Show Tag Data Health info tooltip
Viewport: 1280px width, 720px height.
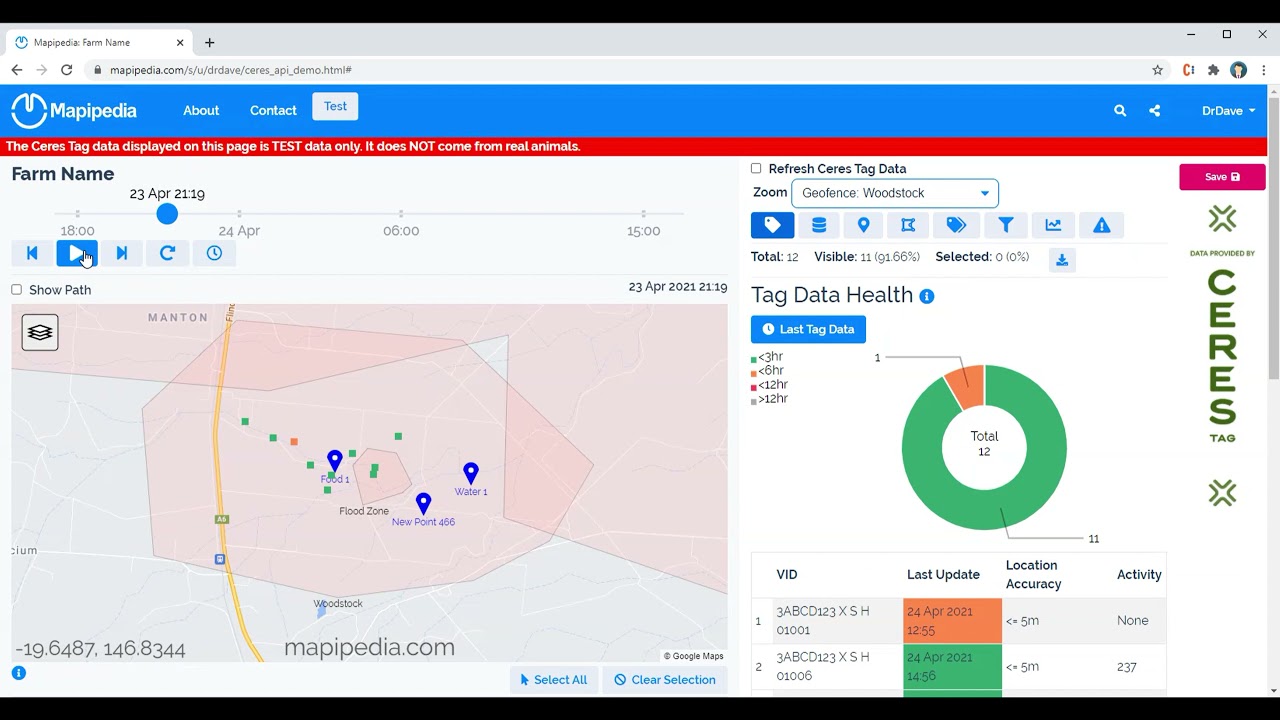tap(927, 297)
